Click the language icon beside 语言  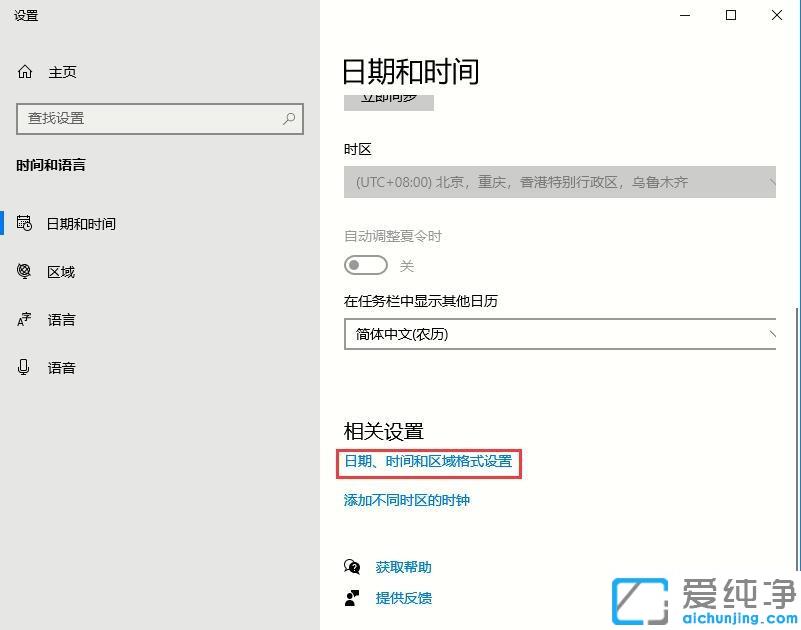tap(24, 319)
